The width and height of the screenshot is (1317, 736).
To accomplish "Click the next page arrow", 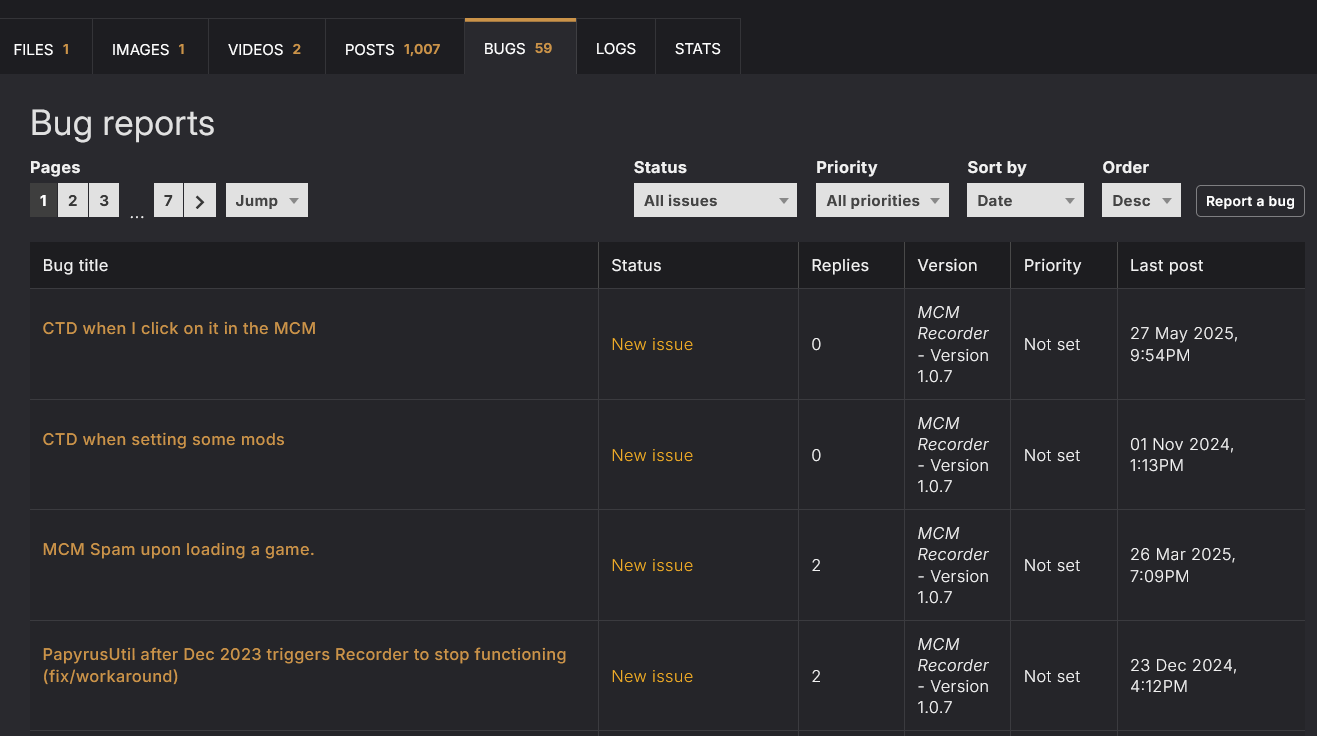I will pyautogui.click(x=200, y=200).
